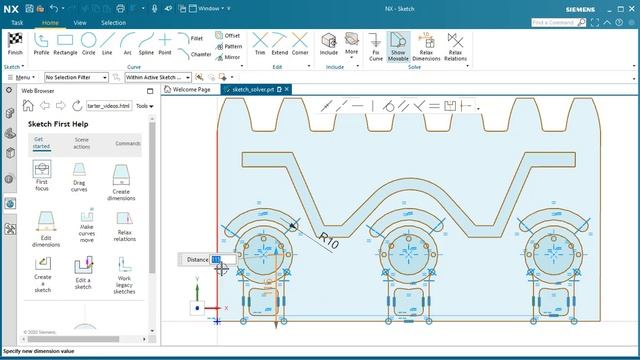Switch to the View ribbon tab
This screenshot has height=360, width=640.
80,23
